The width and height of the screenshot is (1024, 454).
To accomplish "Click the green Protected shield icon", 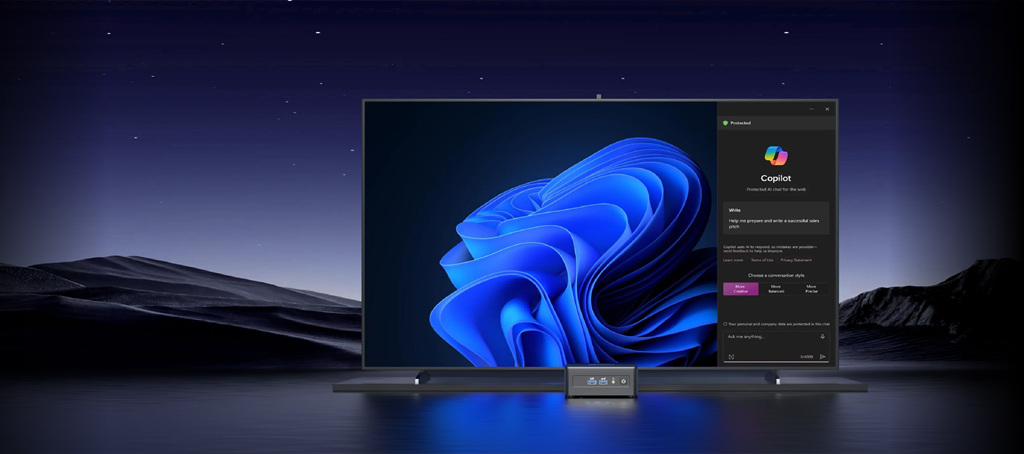I will tap(725, 123).
